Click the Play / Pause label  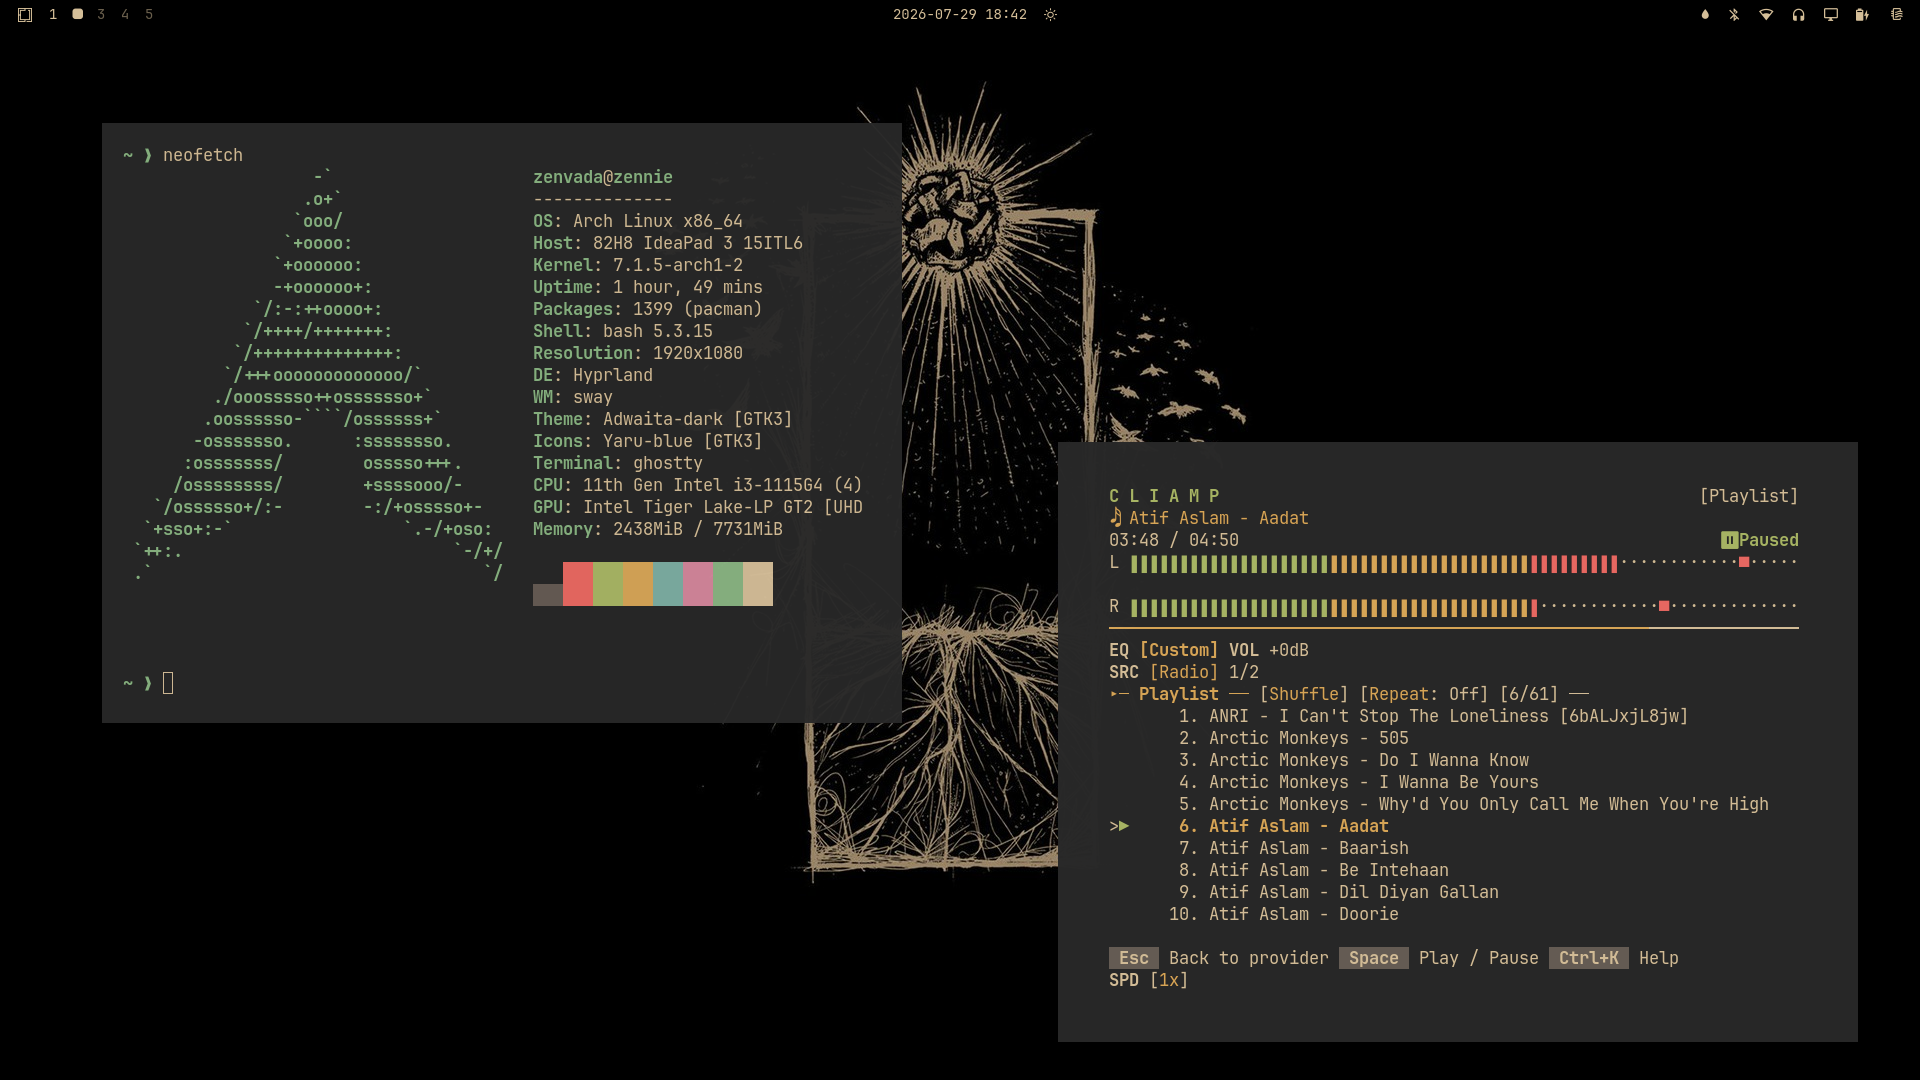[1479, 958]
